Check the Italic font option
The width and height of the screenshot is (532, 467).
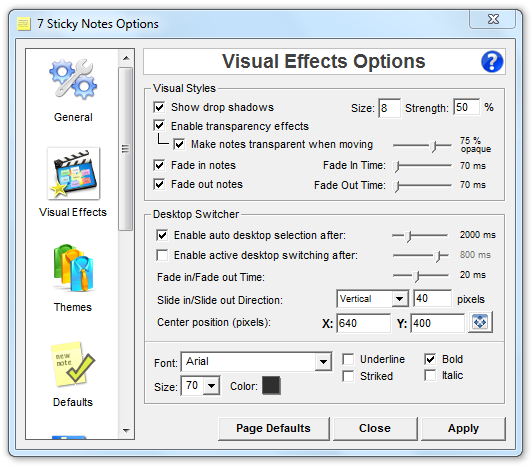pyautogui.click(x=430, y=375)
